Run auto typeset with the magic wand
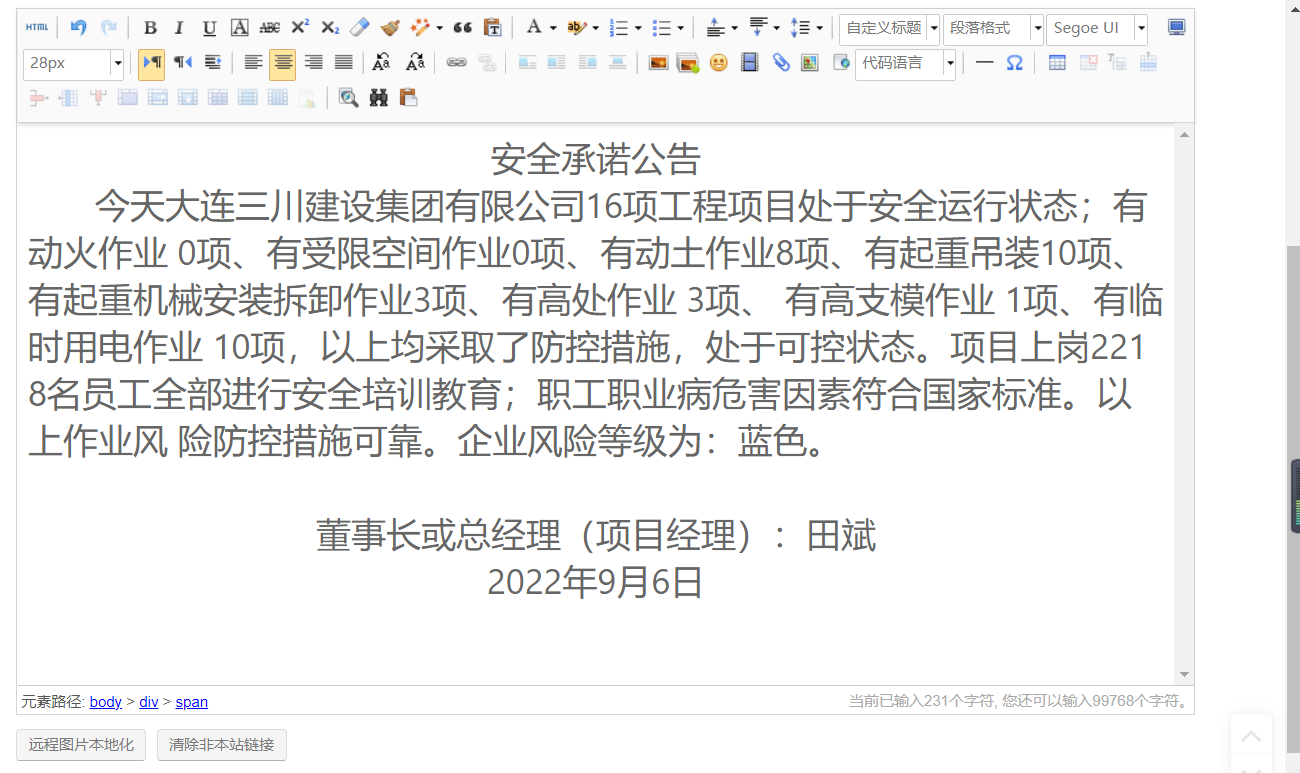This screenshot has width=1300, height=773. coord(421,28)
